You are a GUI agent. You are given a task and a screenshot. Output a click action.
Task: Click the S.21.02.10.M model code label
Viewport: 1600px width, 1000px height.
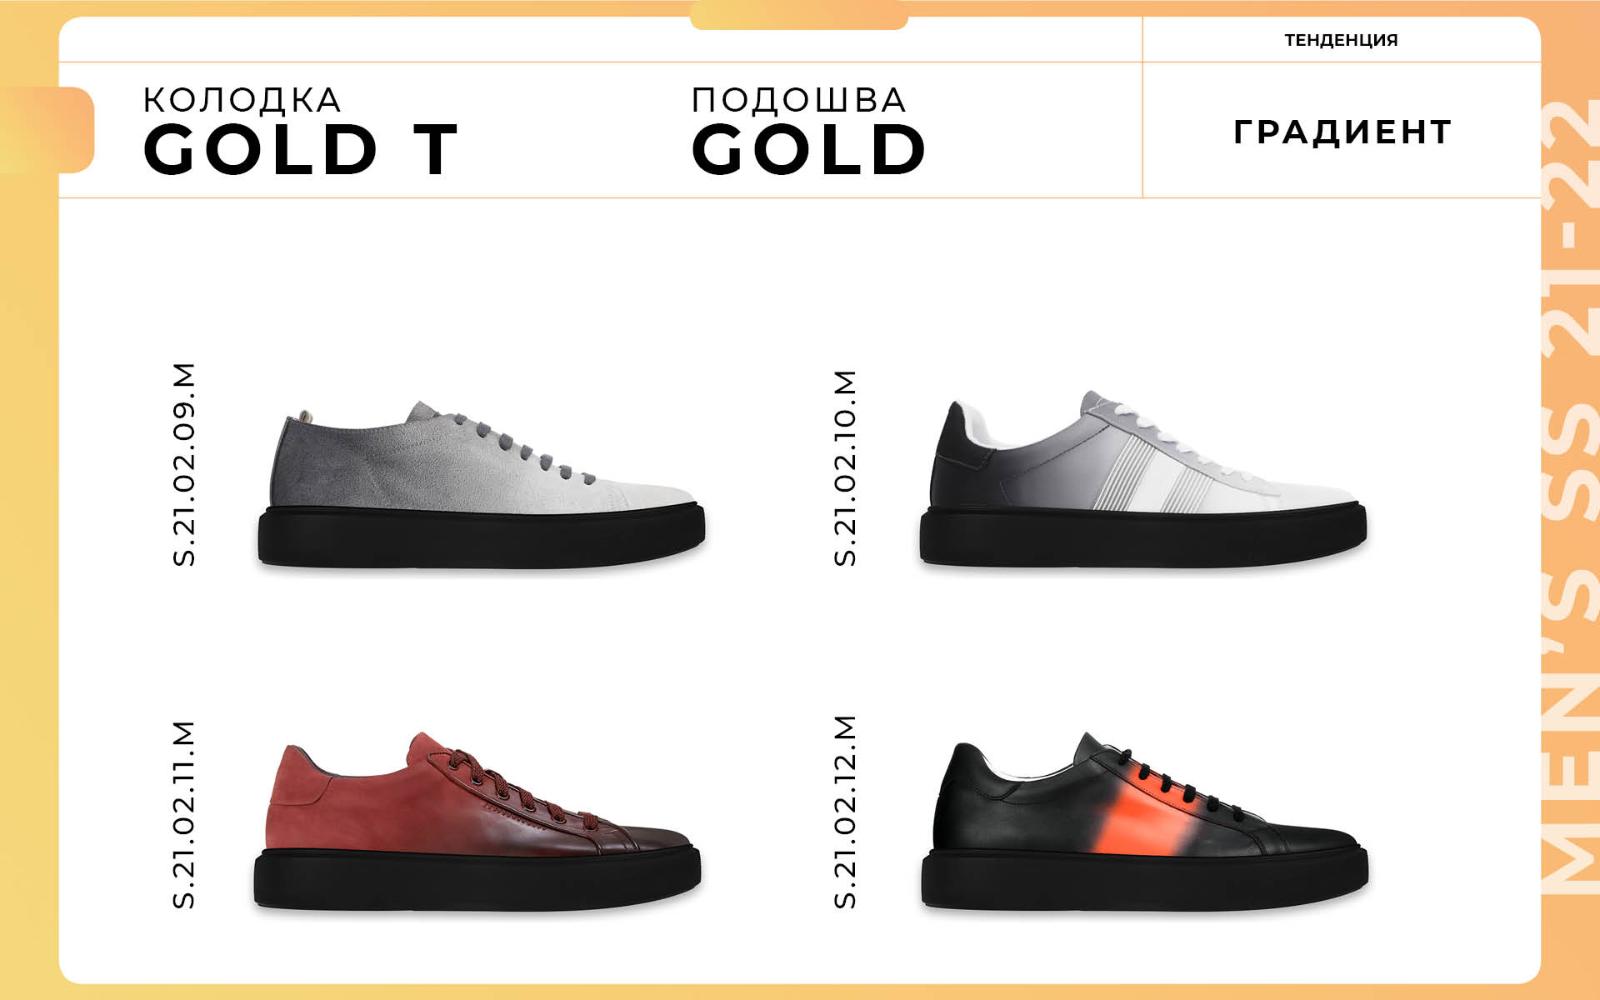tap(845, 468)
